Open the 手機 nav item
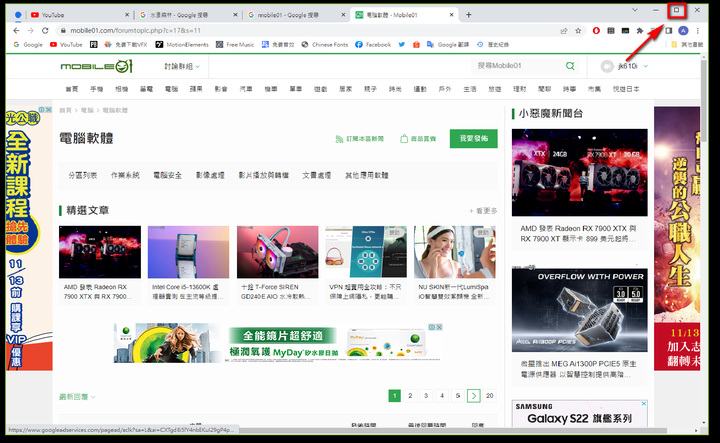 pos(96,89)
